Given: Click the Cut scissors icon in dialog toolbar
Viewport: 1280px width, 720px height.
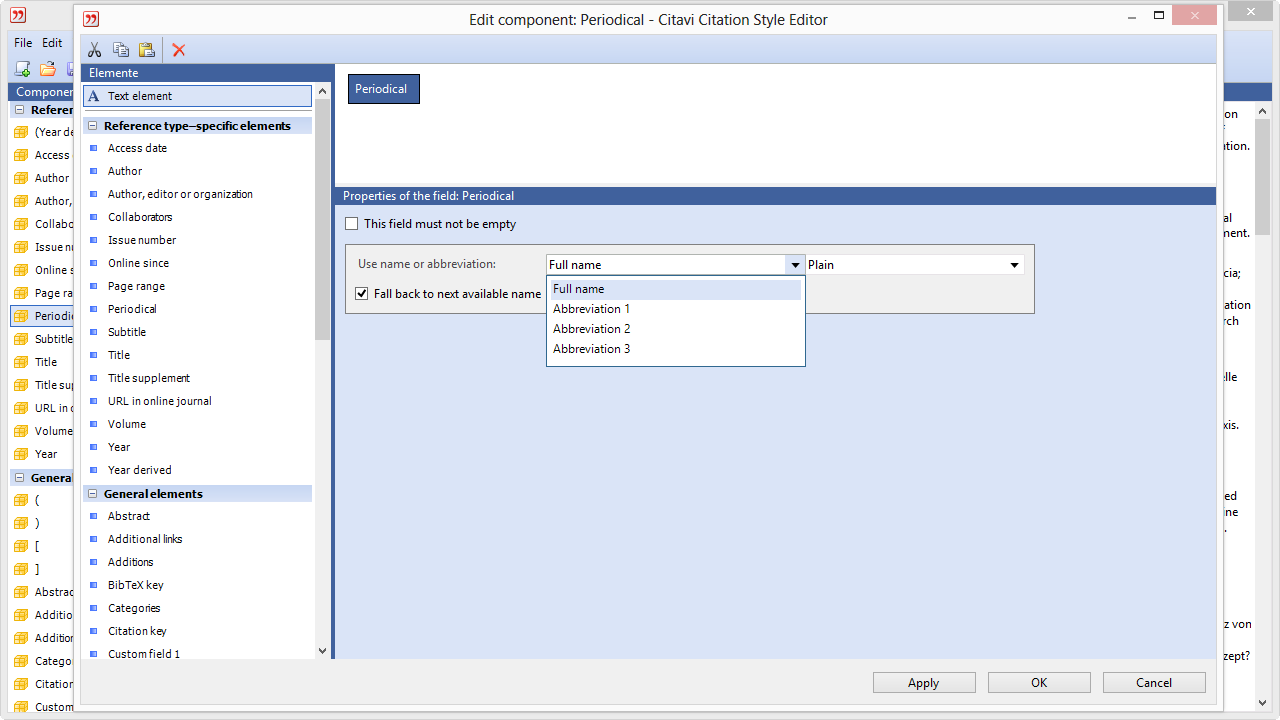Looking at the screenshot, I should click(x=95, y=50).
